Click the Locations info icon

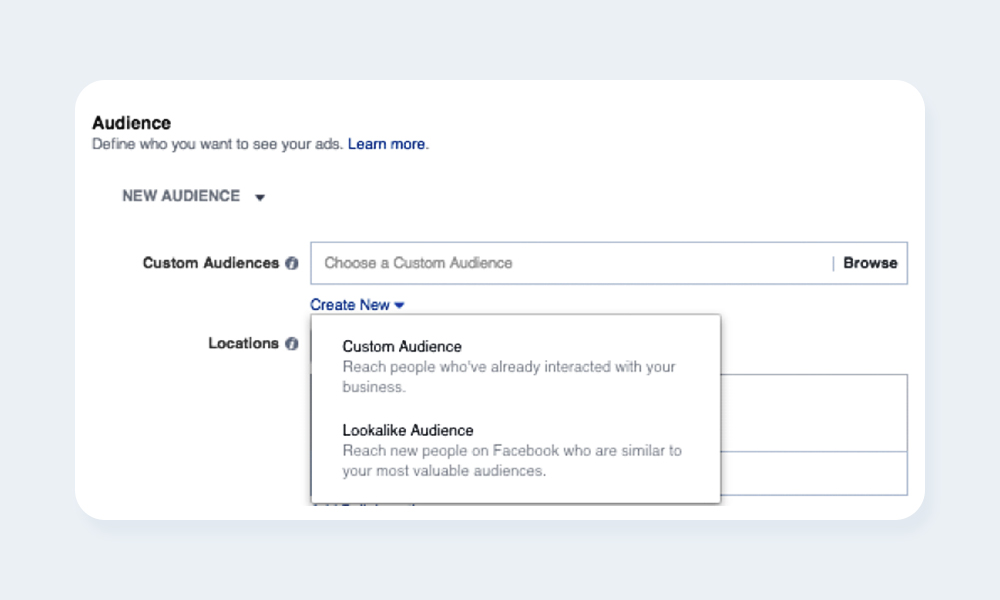click(x=291, y=344)
